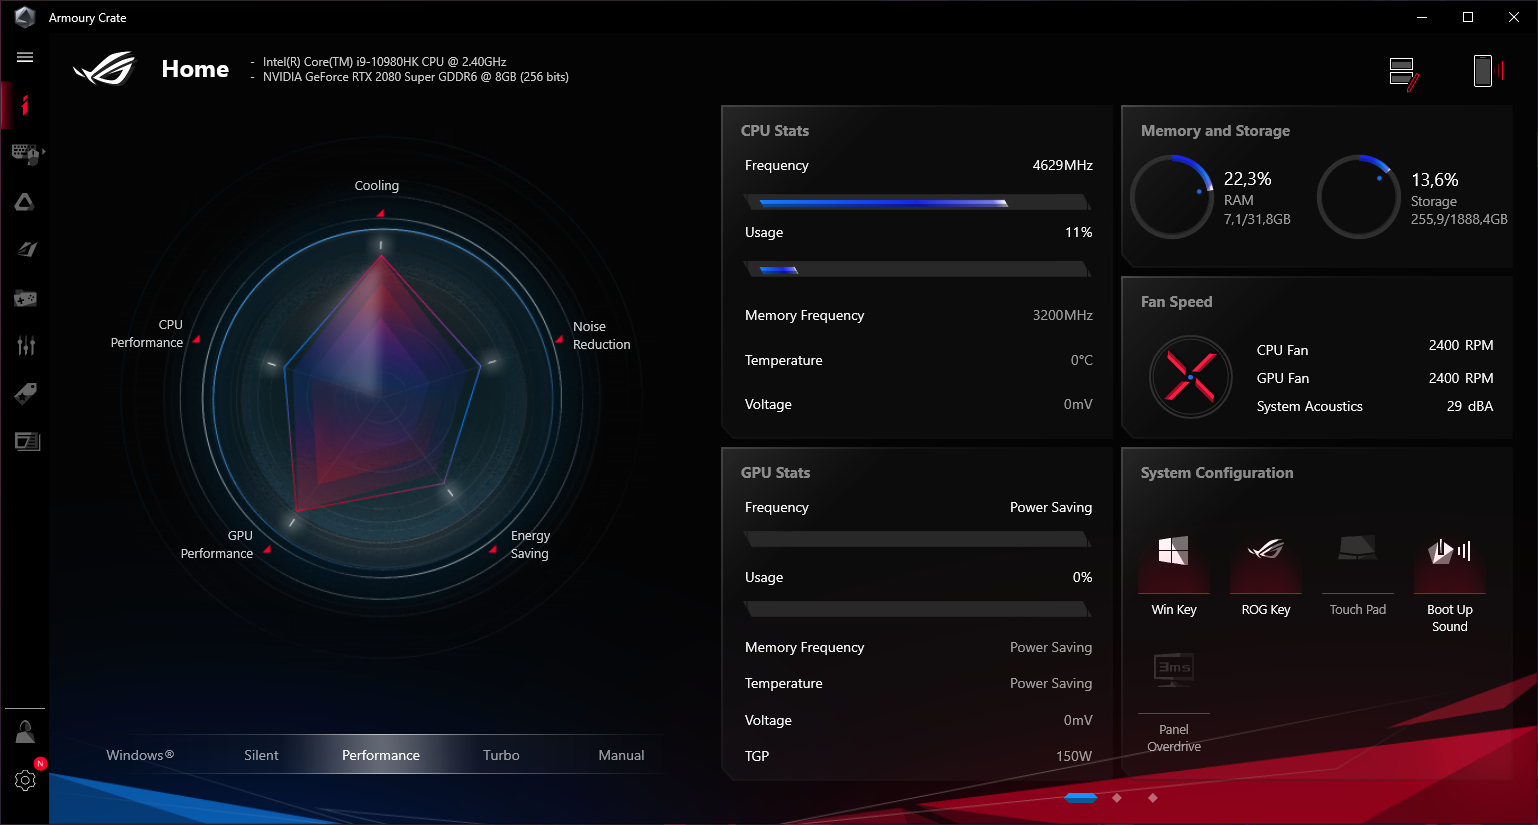Select the Manual operating mode
This screenshot has width=1538, height=825.
pos(621,755)
